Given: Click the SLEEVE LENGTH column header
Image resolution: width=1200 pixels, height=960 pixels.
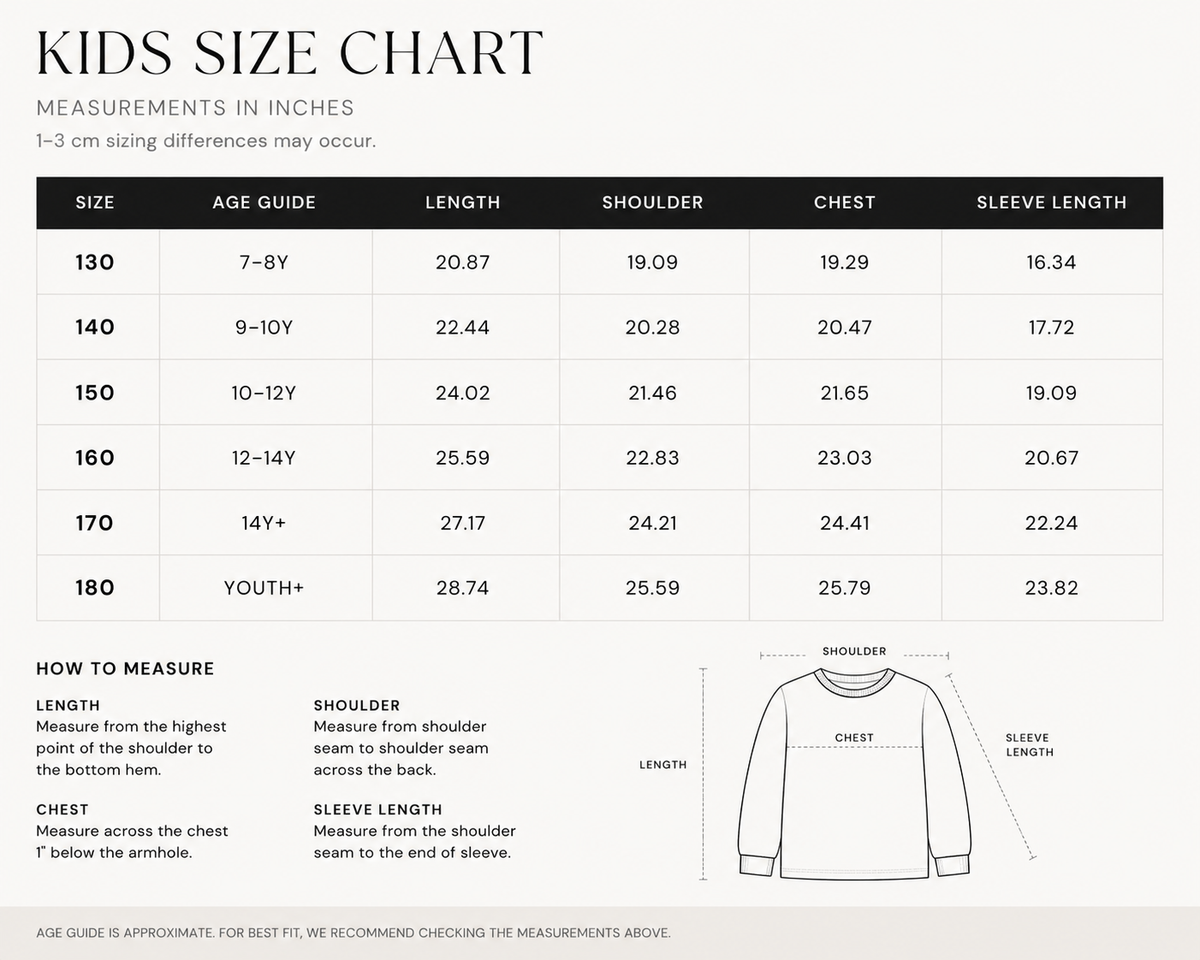Looking at the screenshot, I should coord(1052,202).
